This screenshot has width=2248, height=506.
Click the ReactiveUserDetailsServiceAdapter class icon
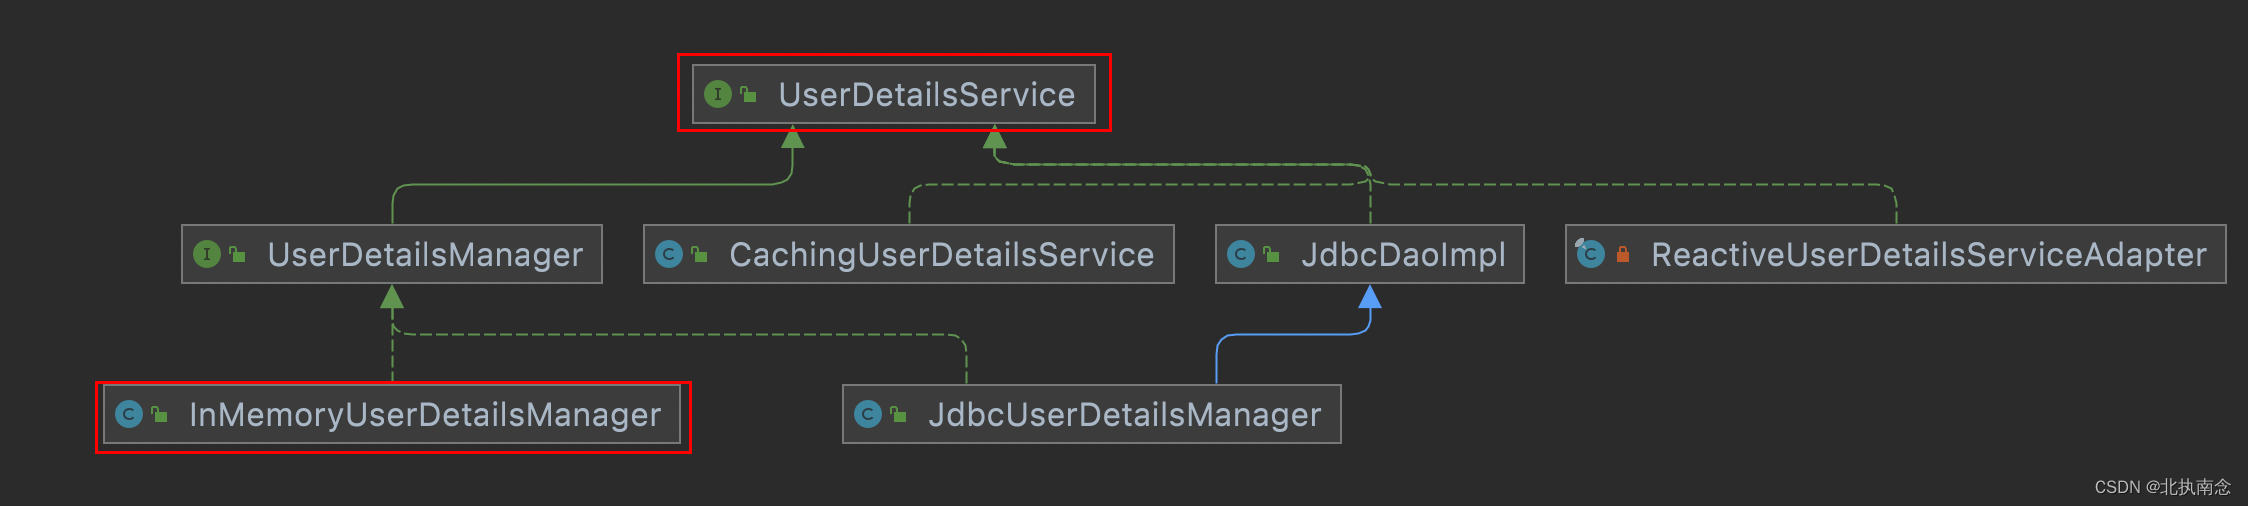pyautogui.click(x=1590, y=254)
